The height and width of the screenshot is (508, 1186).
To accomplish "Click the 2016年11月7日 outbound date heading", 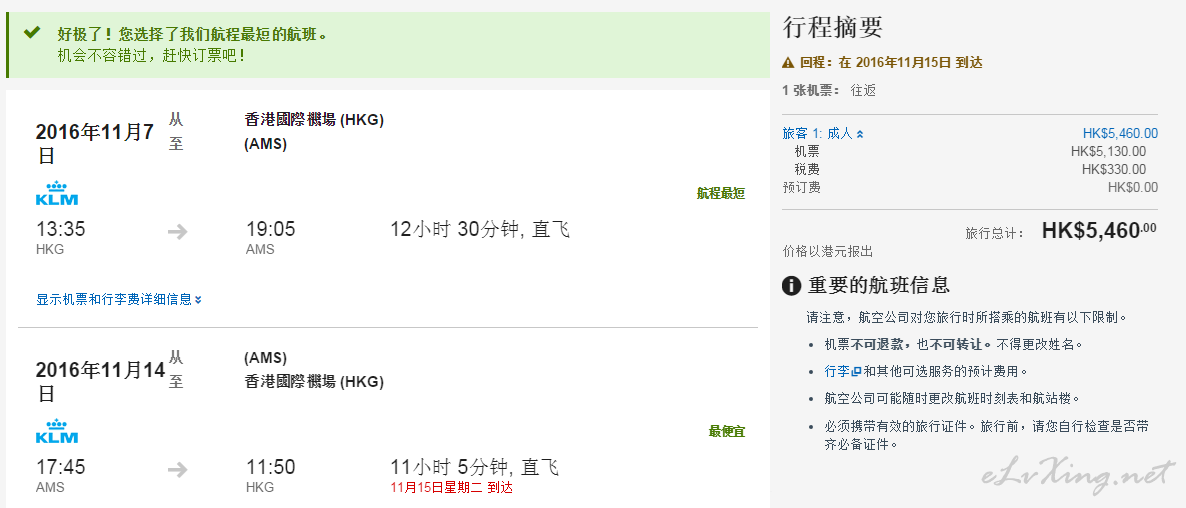I will pyautogui.click(x=95, y=144).
